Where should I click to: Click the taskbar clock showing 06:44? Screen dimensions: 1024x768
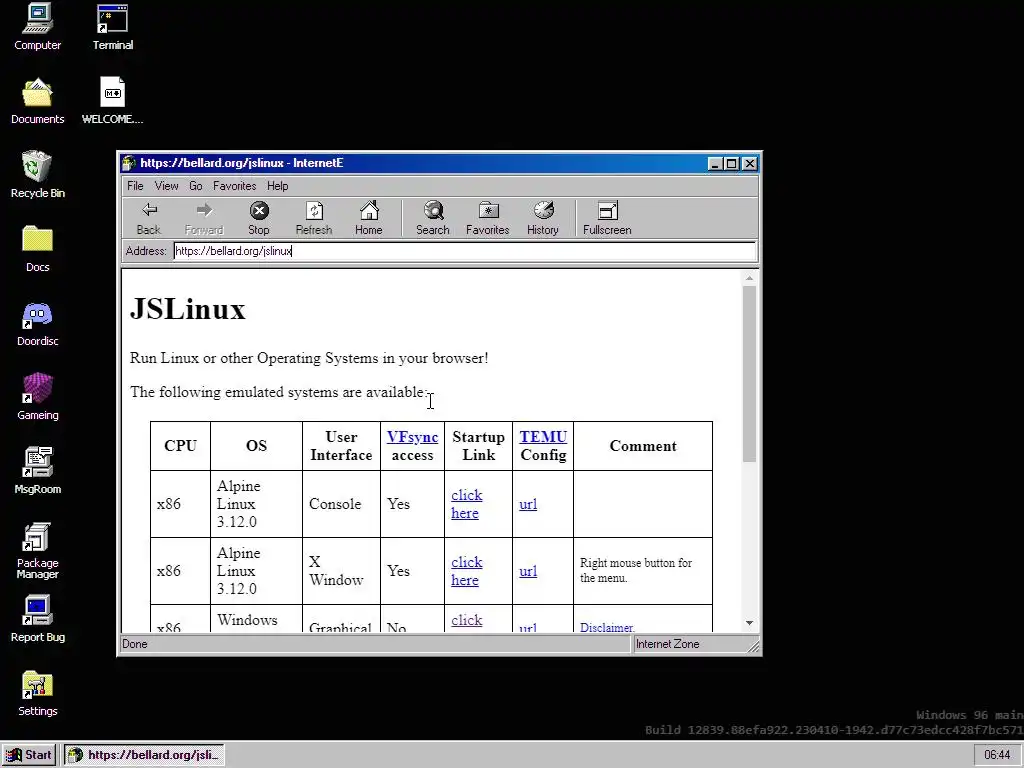997,755
